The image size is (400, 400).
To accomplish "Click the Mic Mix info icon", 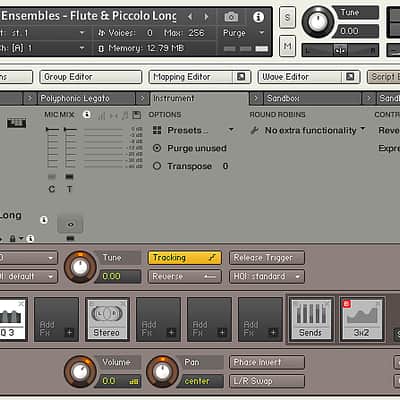I will pyautogui.click(x=87, y=115).
